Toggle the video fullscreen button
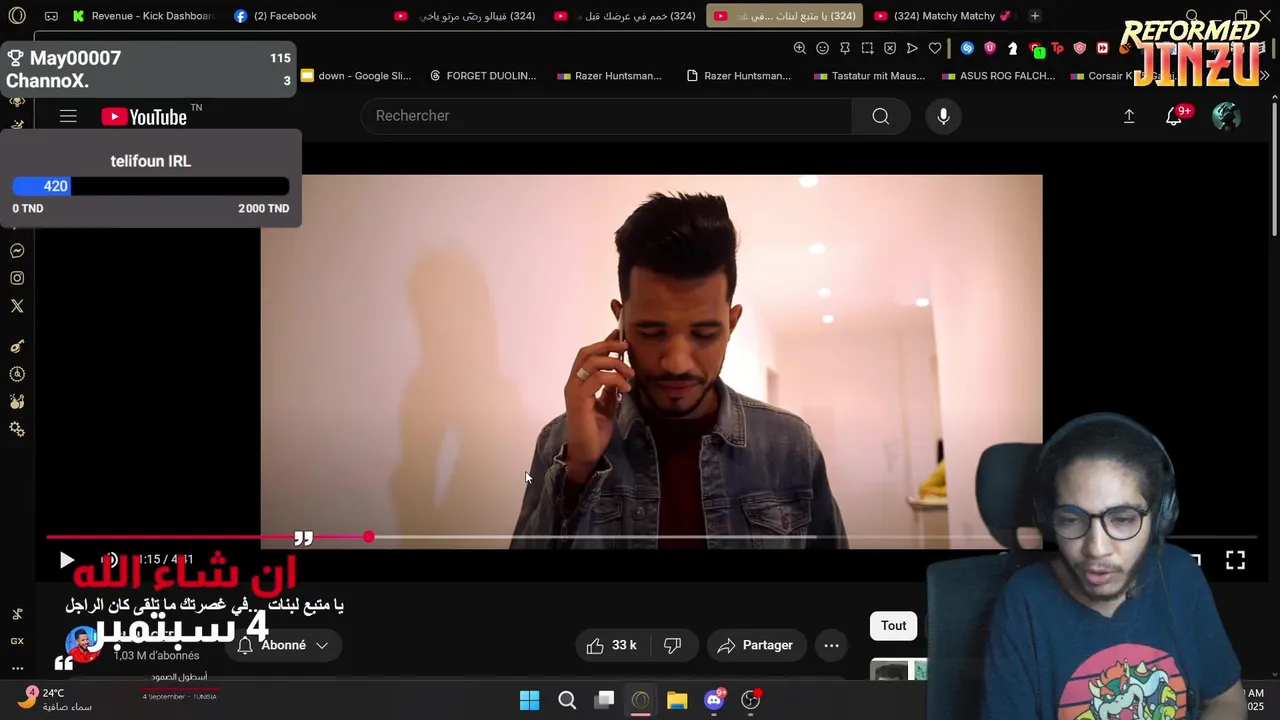This screenshot has height=720, width=1280. (x=1235, y=560)
